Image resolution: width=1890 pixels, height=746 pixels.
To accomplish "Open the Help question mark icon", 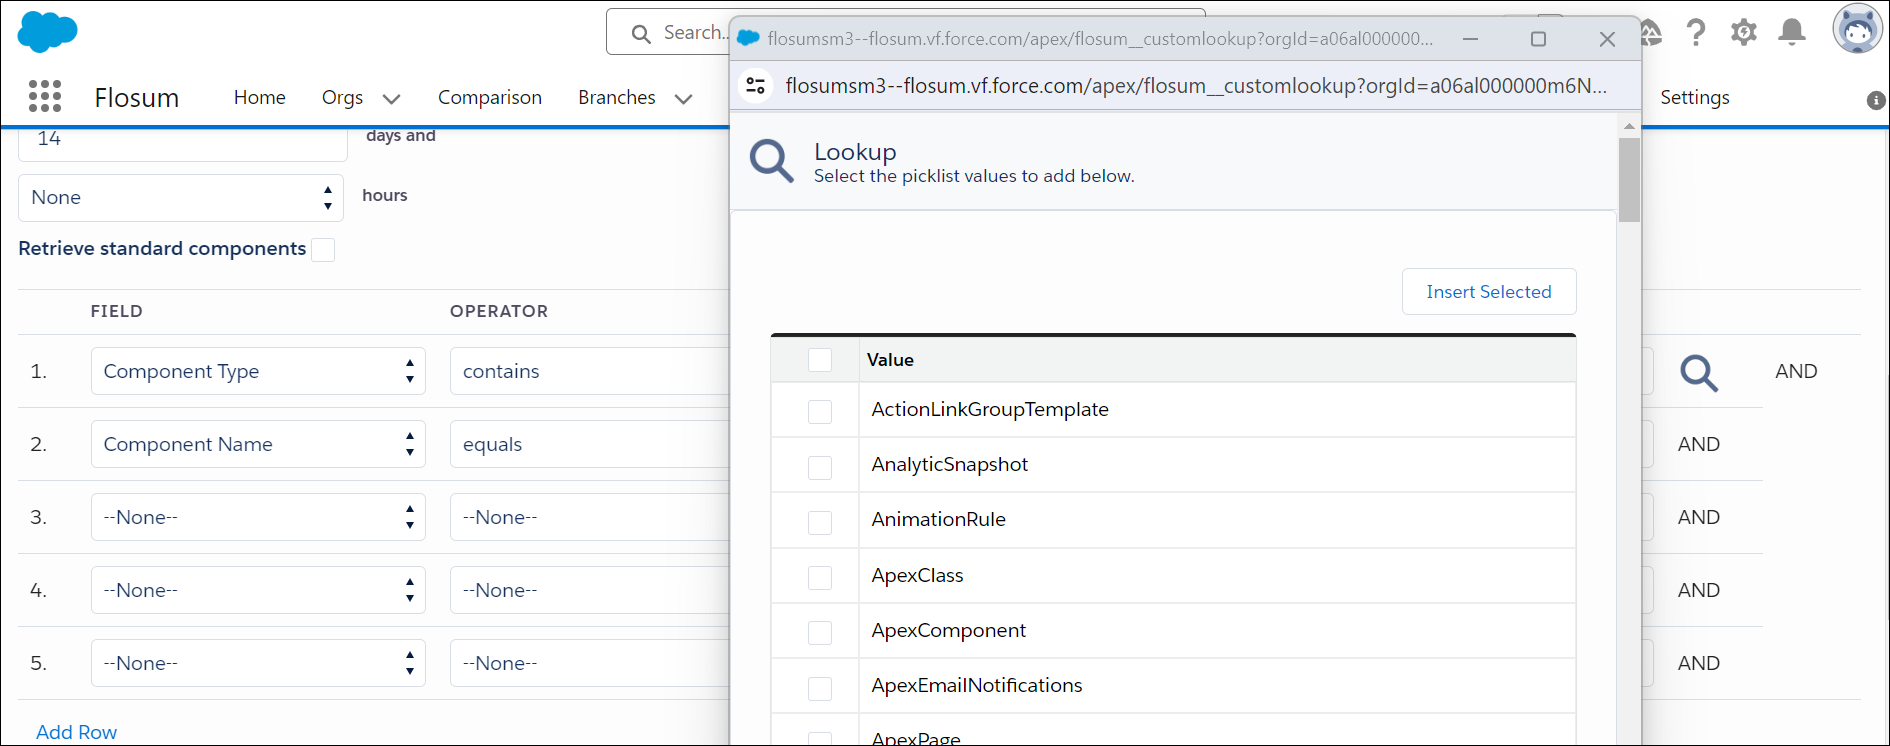I will tap(1696, 32).
